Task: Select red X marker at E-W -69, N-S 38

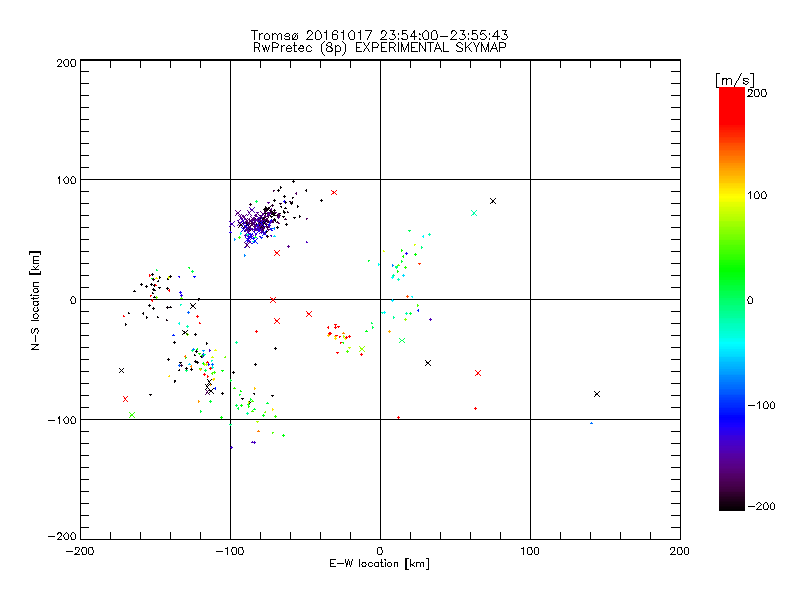Action: (277, 253)
